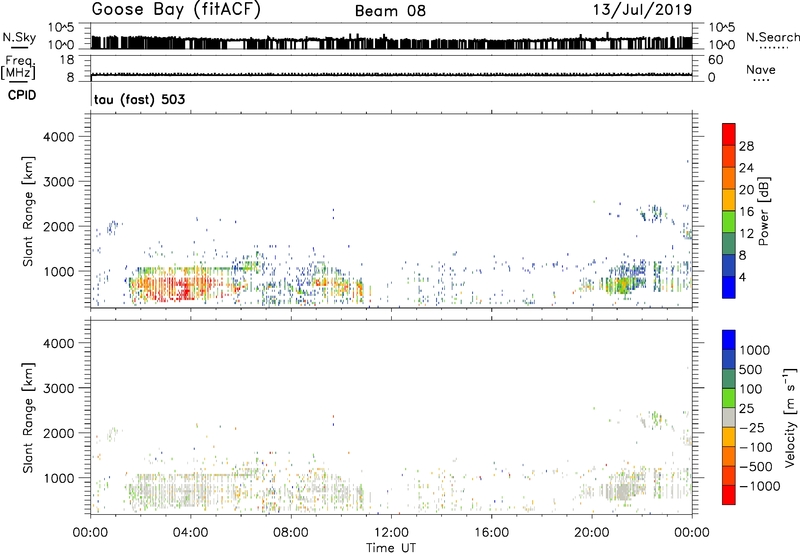Click the '28' Power colorbar value
The height and width of the screenshot is (554, 800).
tap(746, 146)
